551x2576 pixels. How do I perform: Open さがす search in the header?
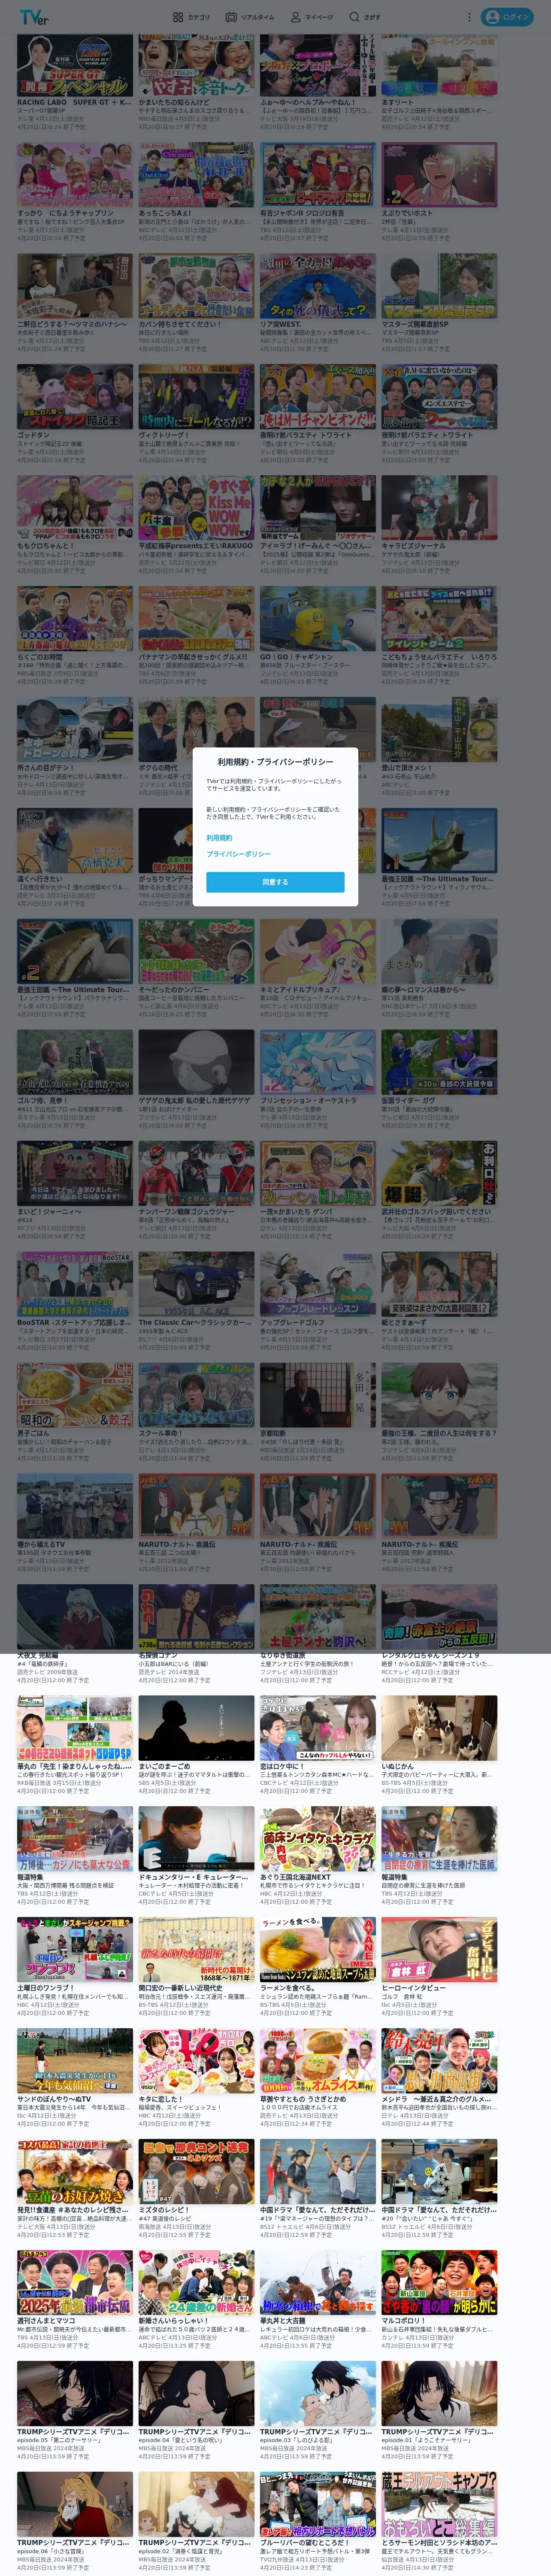pyautogui.click(x=365, y=17)
